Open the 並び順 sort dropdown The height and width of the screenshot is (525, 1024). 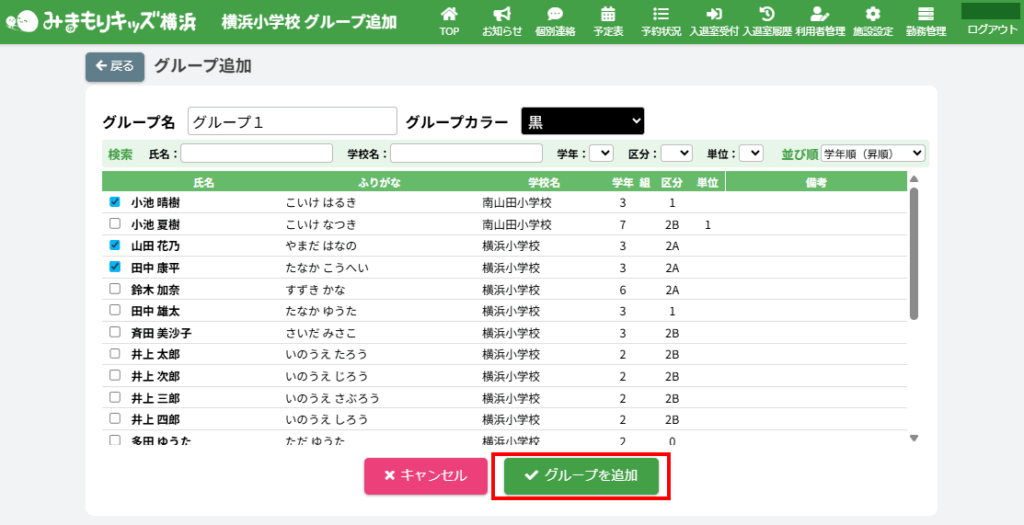click(x=873, y=153)
